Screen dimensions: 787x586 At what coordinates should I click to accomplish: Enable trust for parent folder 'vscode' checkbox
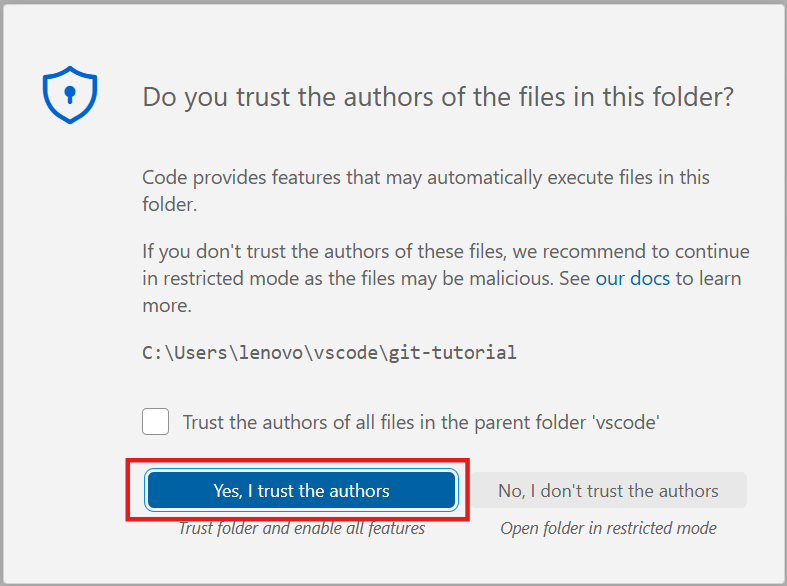pyautogui.click(x=155, y=421)
